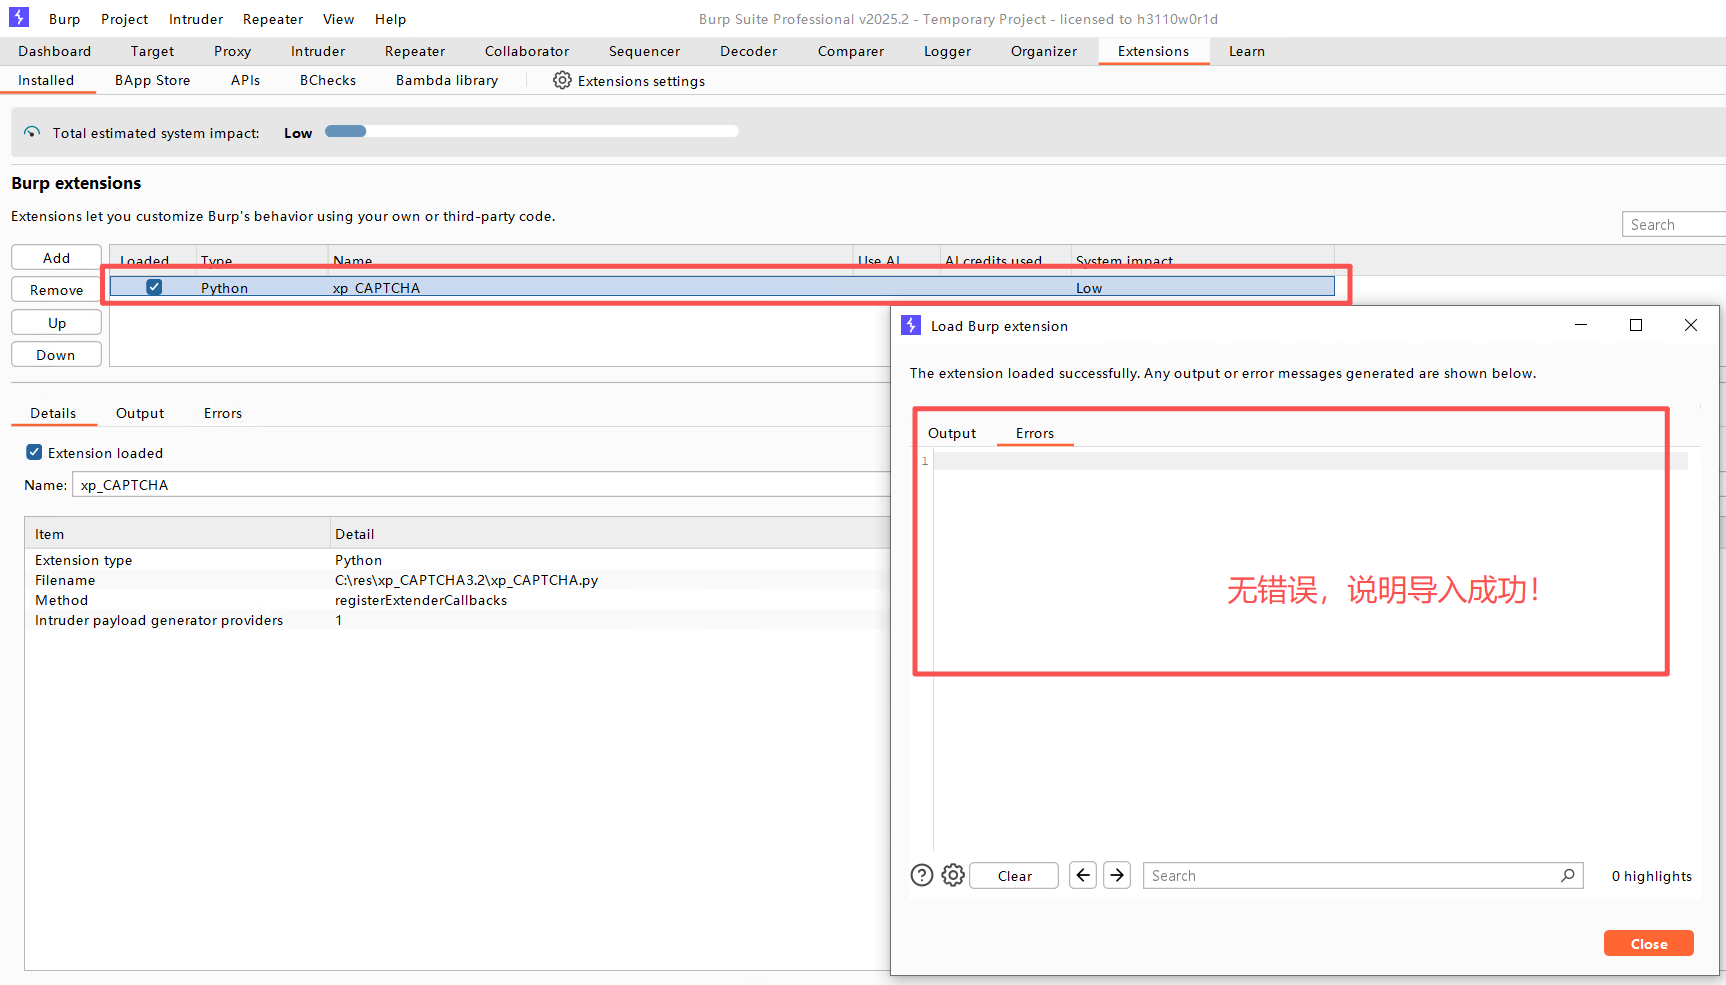Select the Installed sub-tab

46,80
